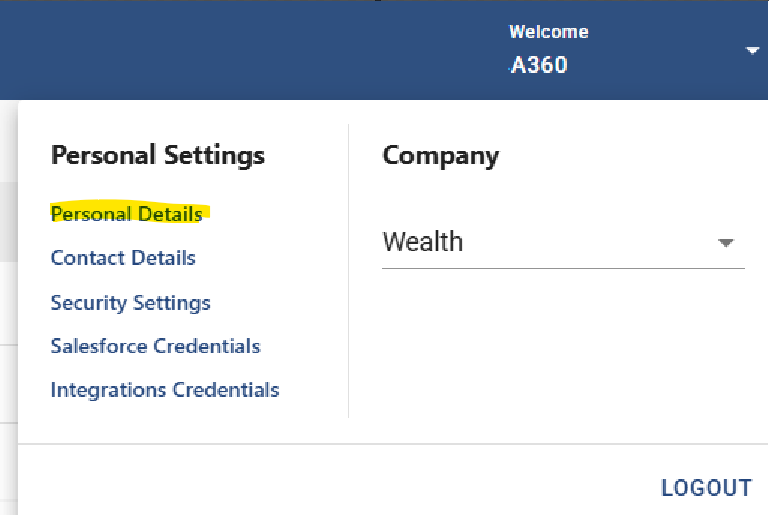769x515 pixels.
Task: Open Integrations Credentials
Action: point(165,390)
